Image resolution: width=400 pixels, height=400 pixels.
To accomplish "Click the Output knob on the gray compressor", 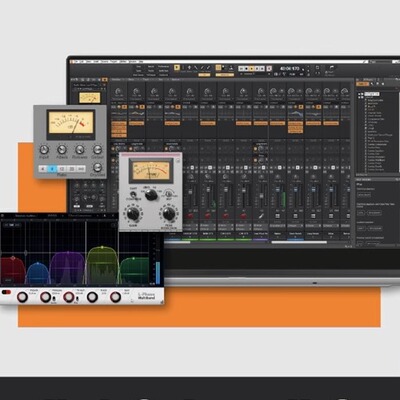I will pyautogui.click(x=97, y=150).
